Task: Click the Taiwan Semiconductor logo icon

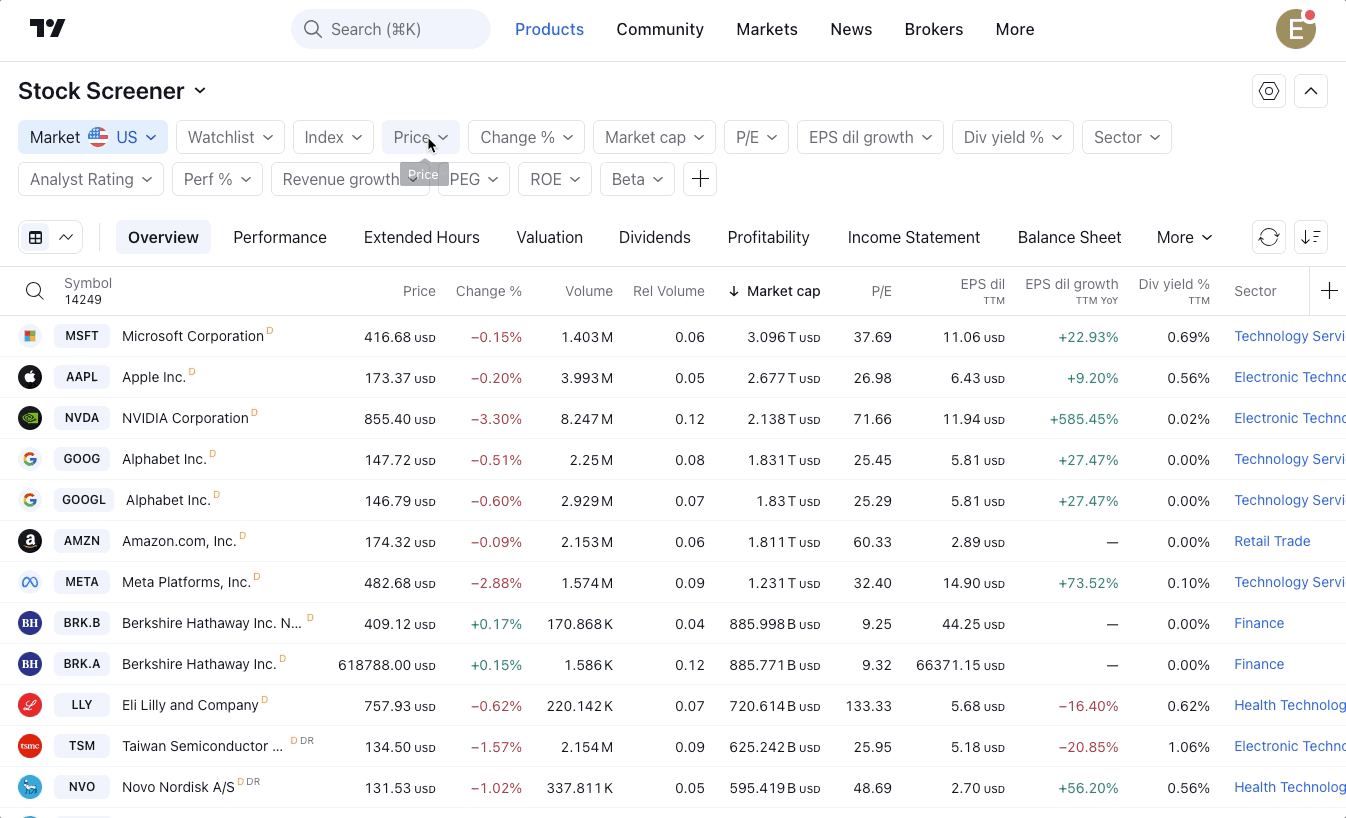Action: [30, 746]
